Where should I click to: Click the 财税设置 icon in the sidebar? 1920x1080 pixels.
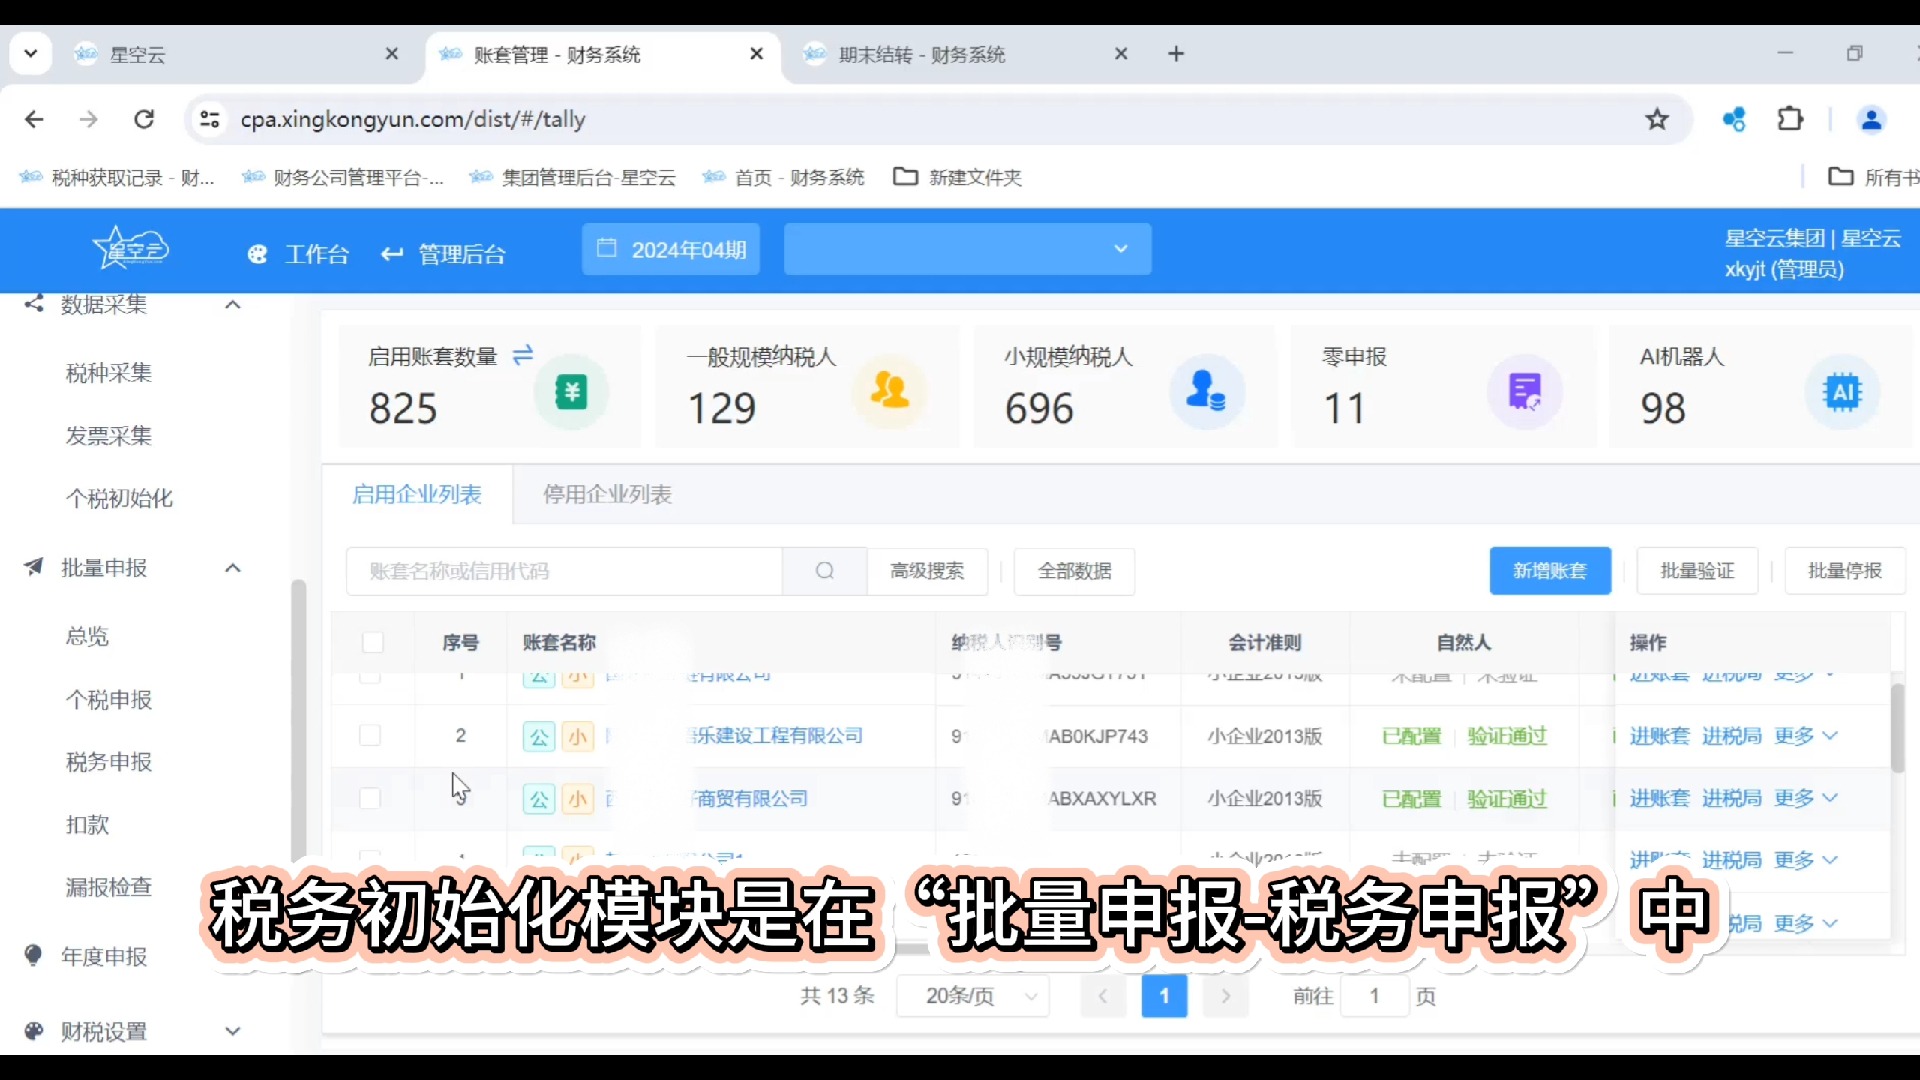[x=33, y=1031]
